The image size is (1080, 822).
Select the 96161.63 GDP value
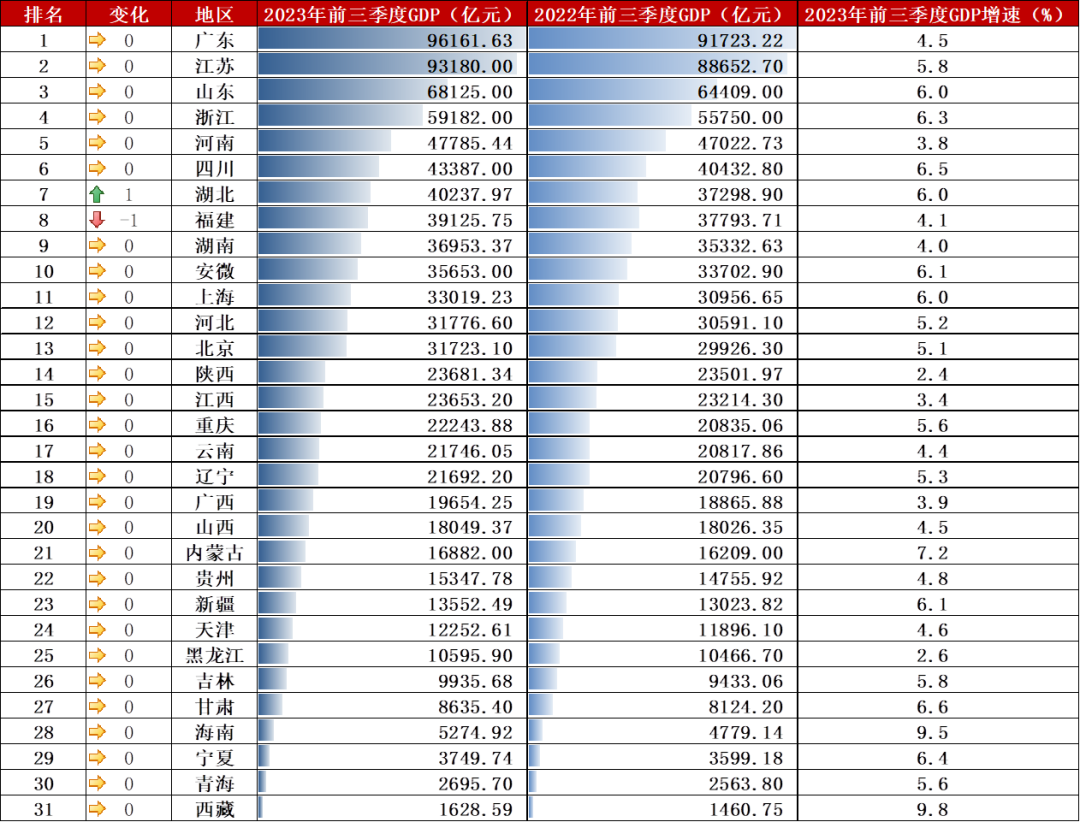470,41
